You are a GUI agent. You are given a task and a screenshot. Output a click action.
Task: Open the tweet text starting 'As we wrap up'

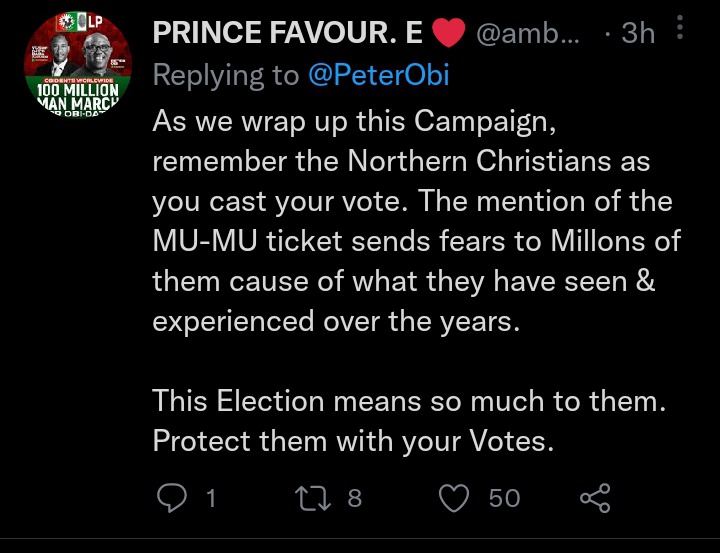click(x=416, y=221)
